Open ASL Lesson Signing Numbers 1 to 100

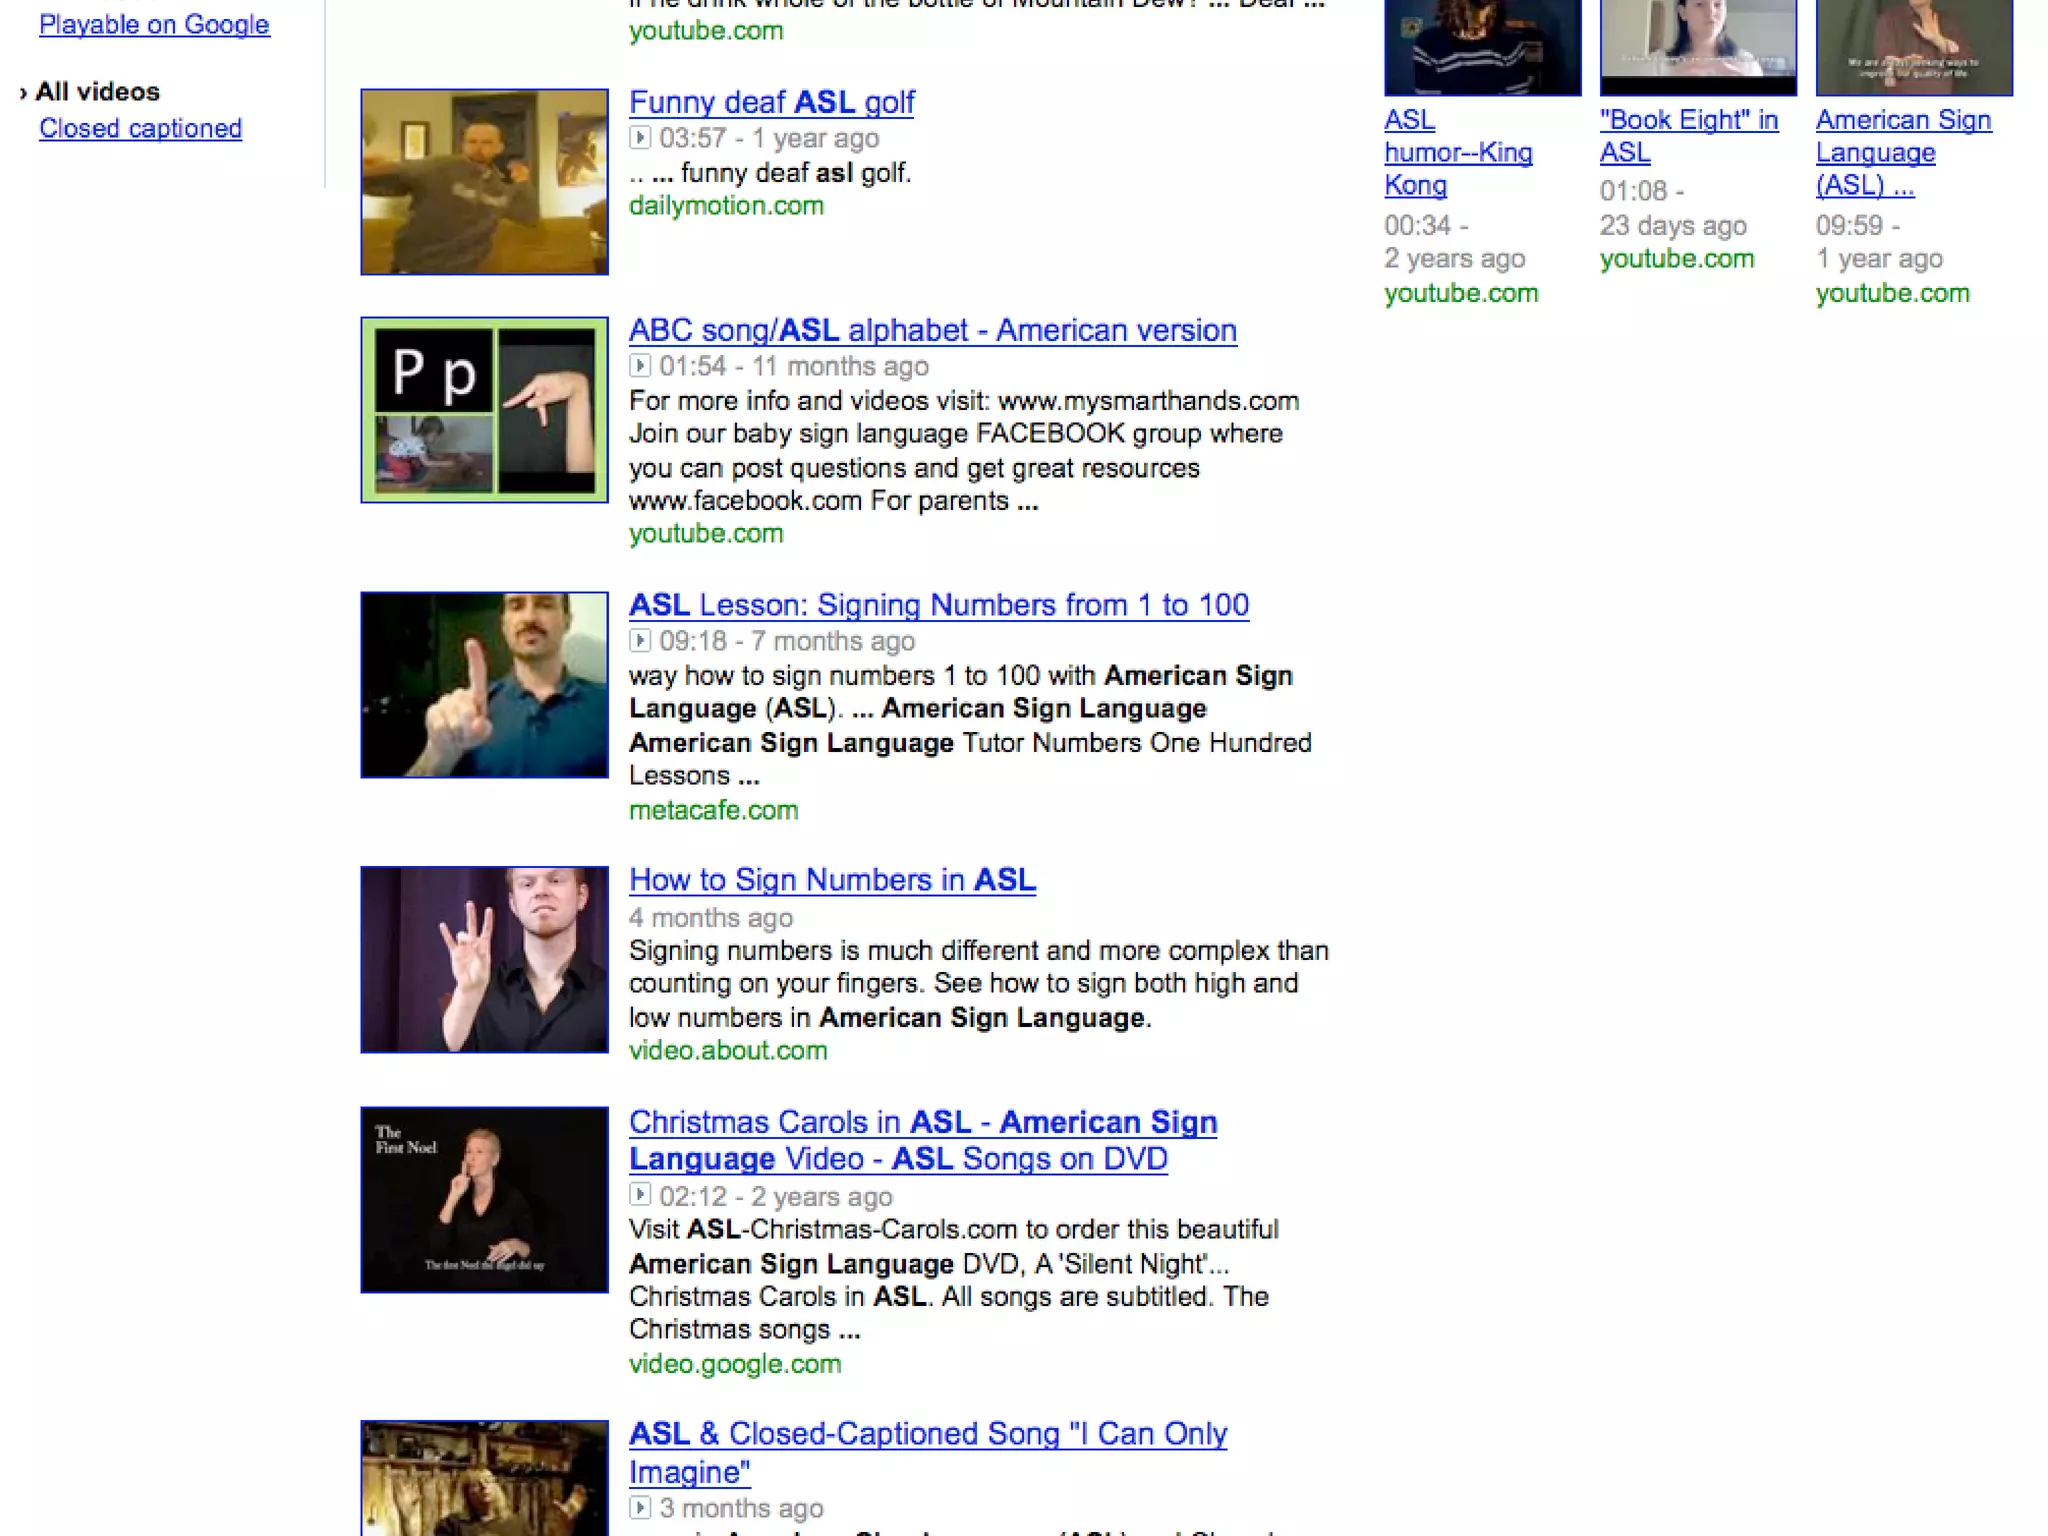pyautogui.click(x=938, y=605)
